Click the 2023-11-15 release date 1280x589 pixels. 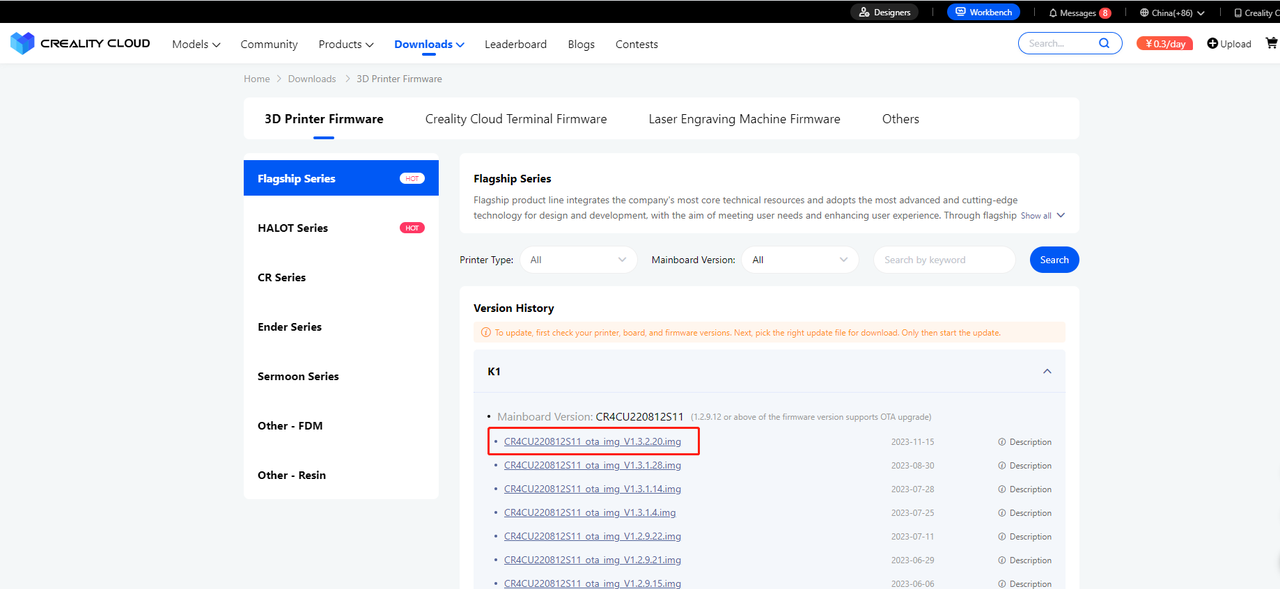913,442
